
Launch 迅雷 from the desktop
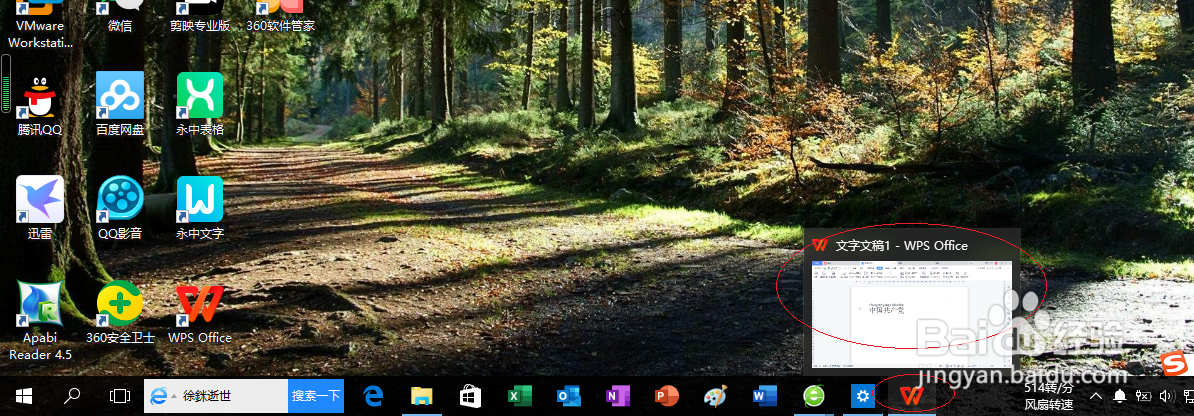[40, 208]
